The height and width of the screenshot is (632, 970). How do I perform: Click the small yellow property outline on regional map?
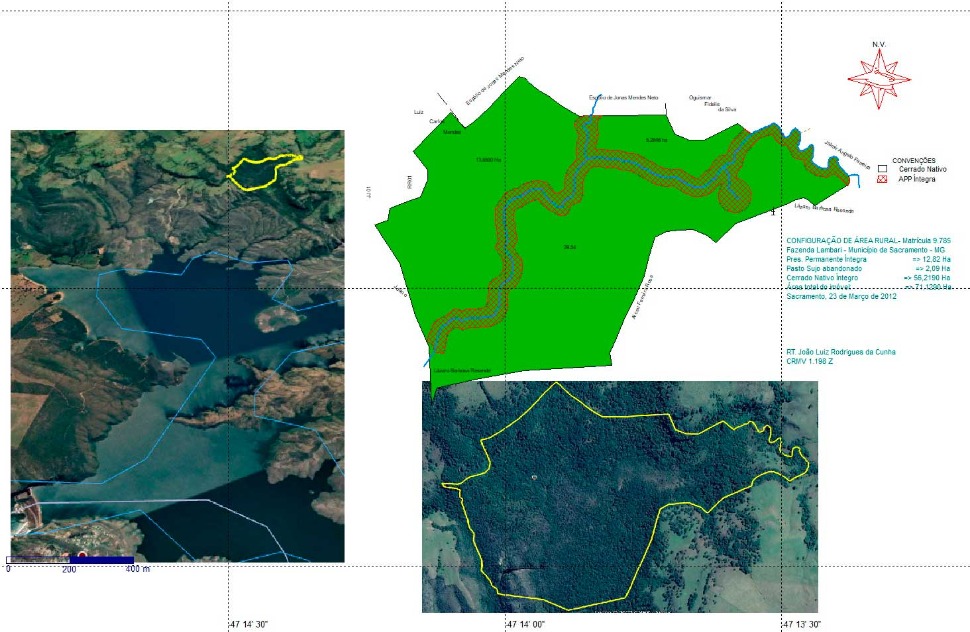(x=265, y=172)
